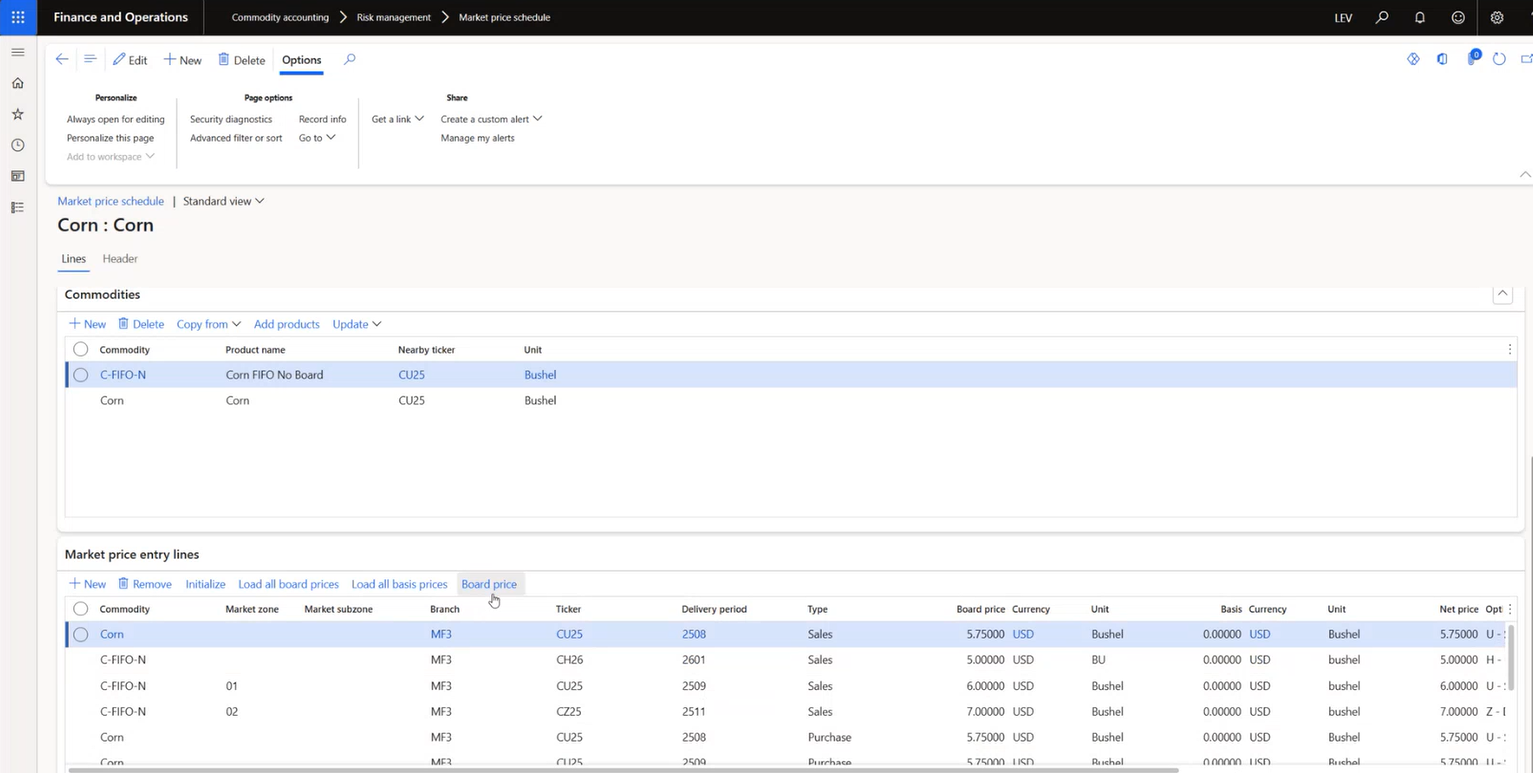Open Recent clock icon in sidebar

(18, 145)
